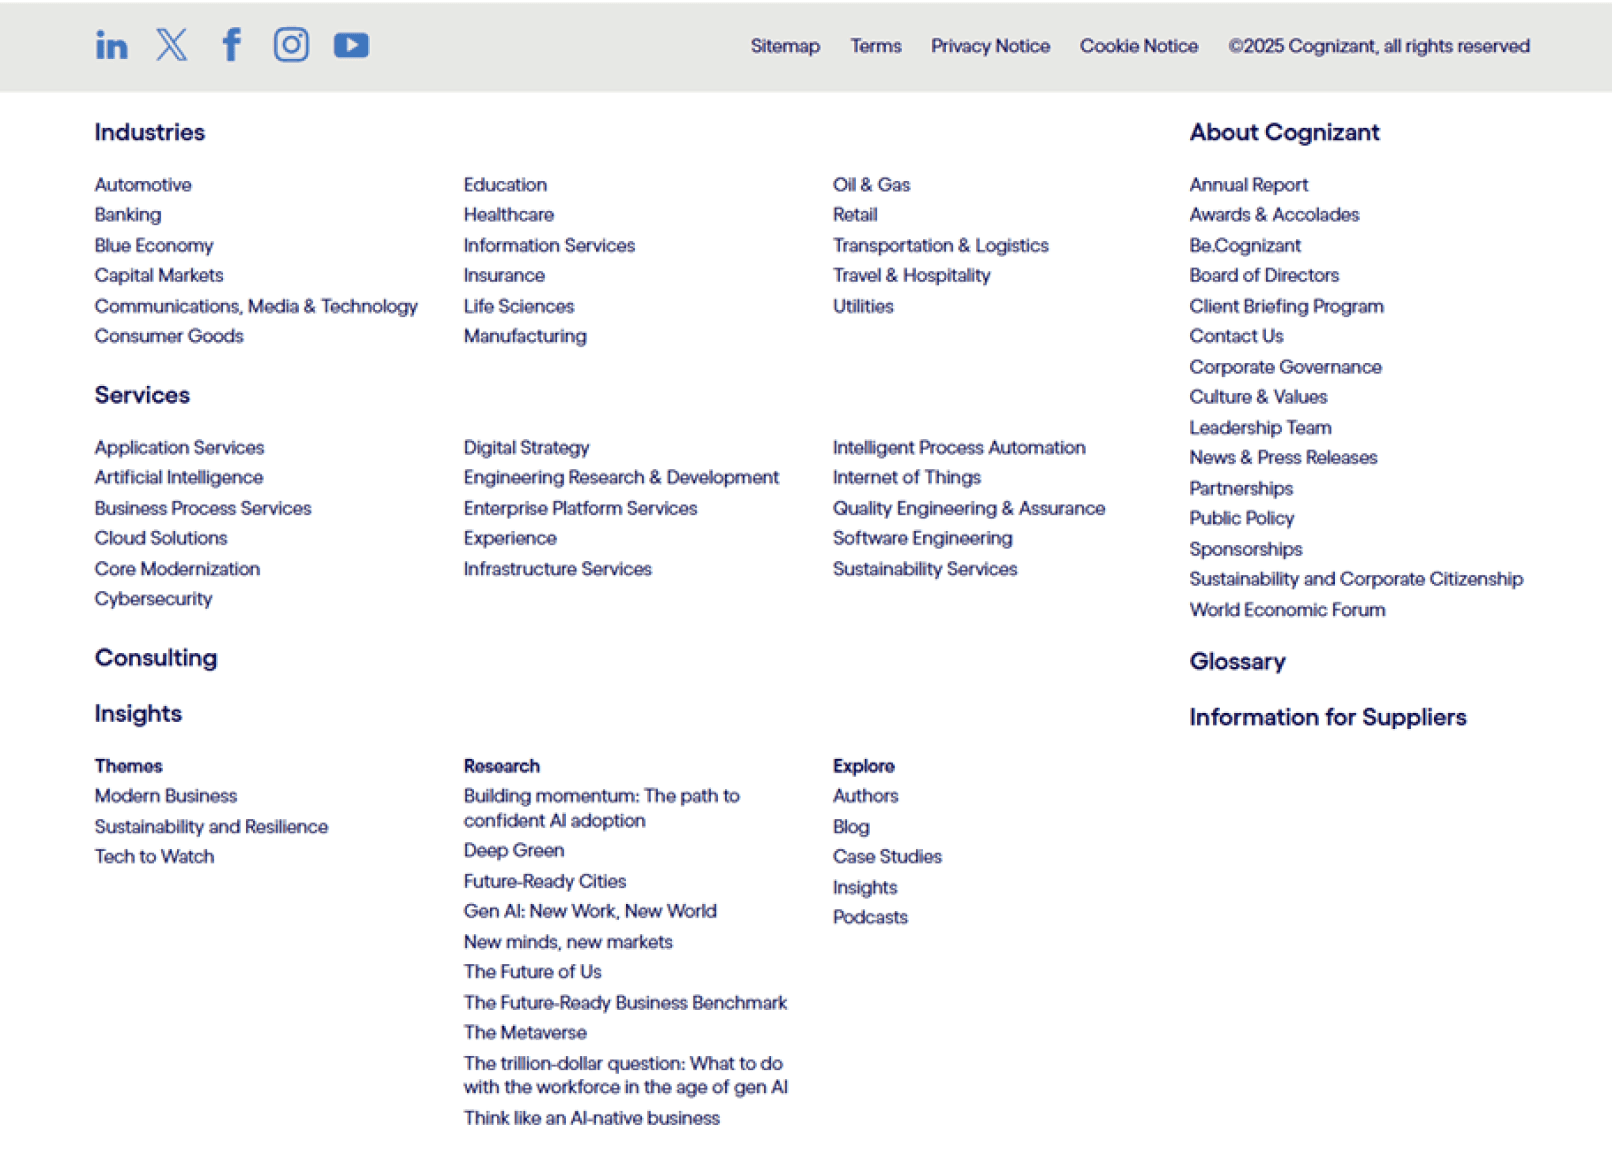The image size is (1612, 1152).
Task: Open Sustainability Services link
Action: click(x=924, y=569)
